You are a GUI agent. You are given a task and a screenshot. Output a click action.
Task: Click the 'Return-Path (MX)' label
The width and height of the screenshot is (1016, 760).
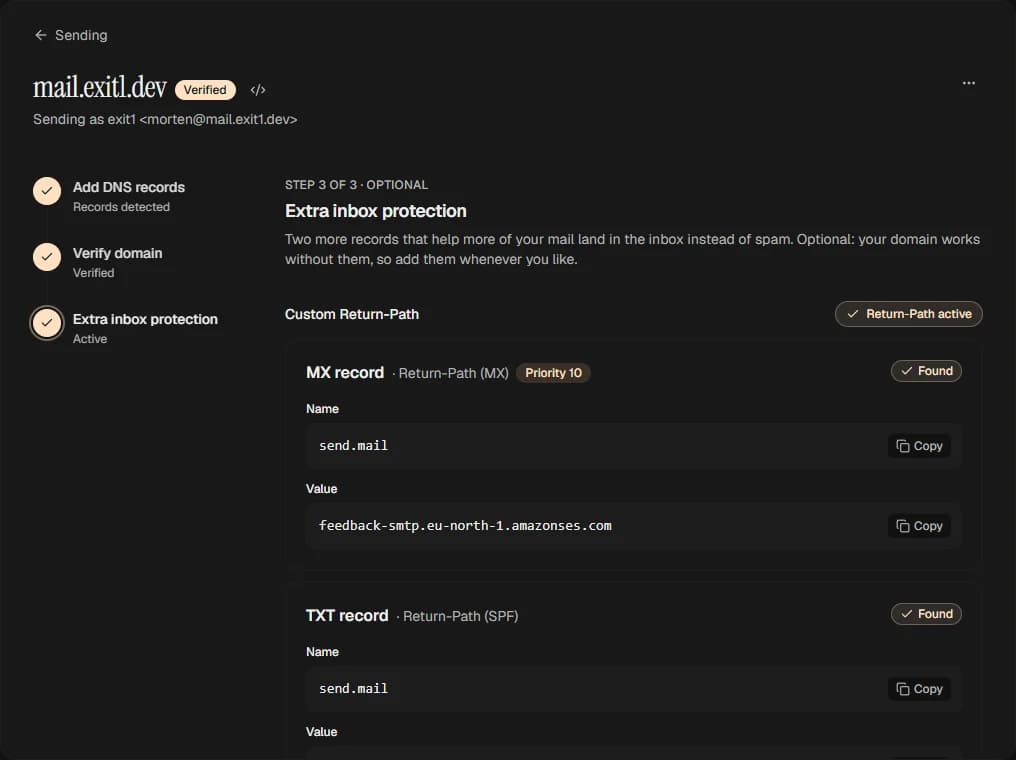[x=454, y=373]
